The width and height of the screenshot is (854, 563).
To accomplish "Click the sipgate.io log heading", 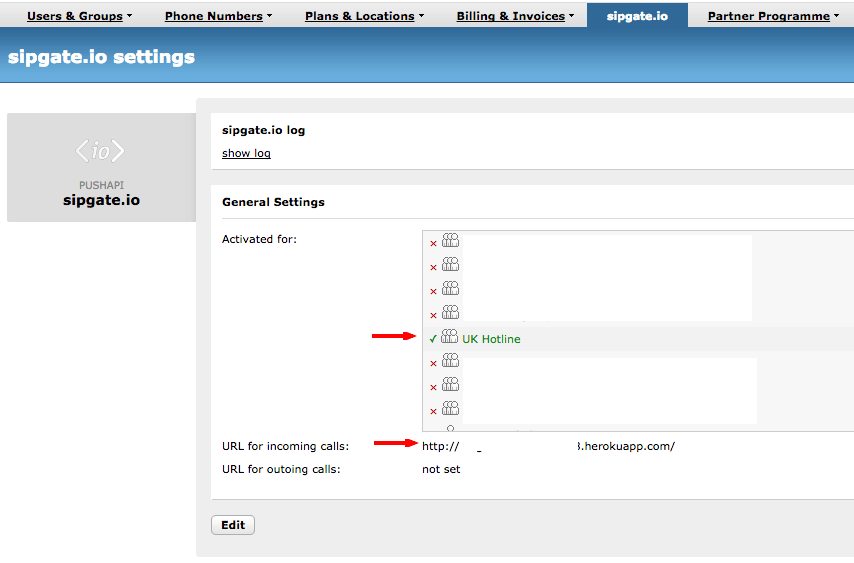I will [264, 130].
